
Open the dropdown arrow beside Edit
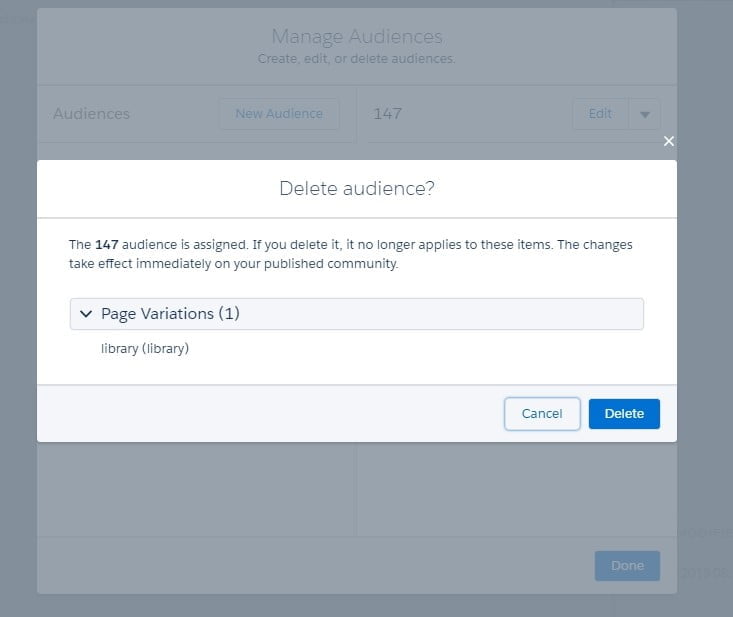pos(644,114)
